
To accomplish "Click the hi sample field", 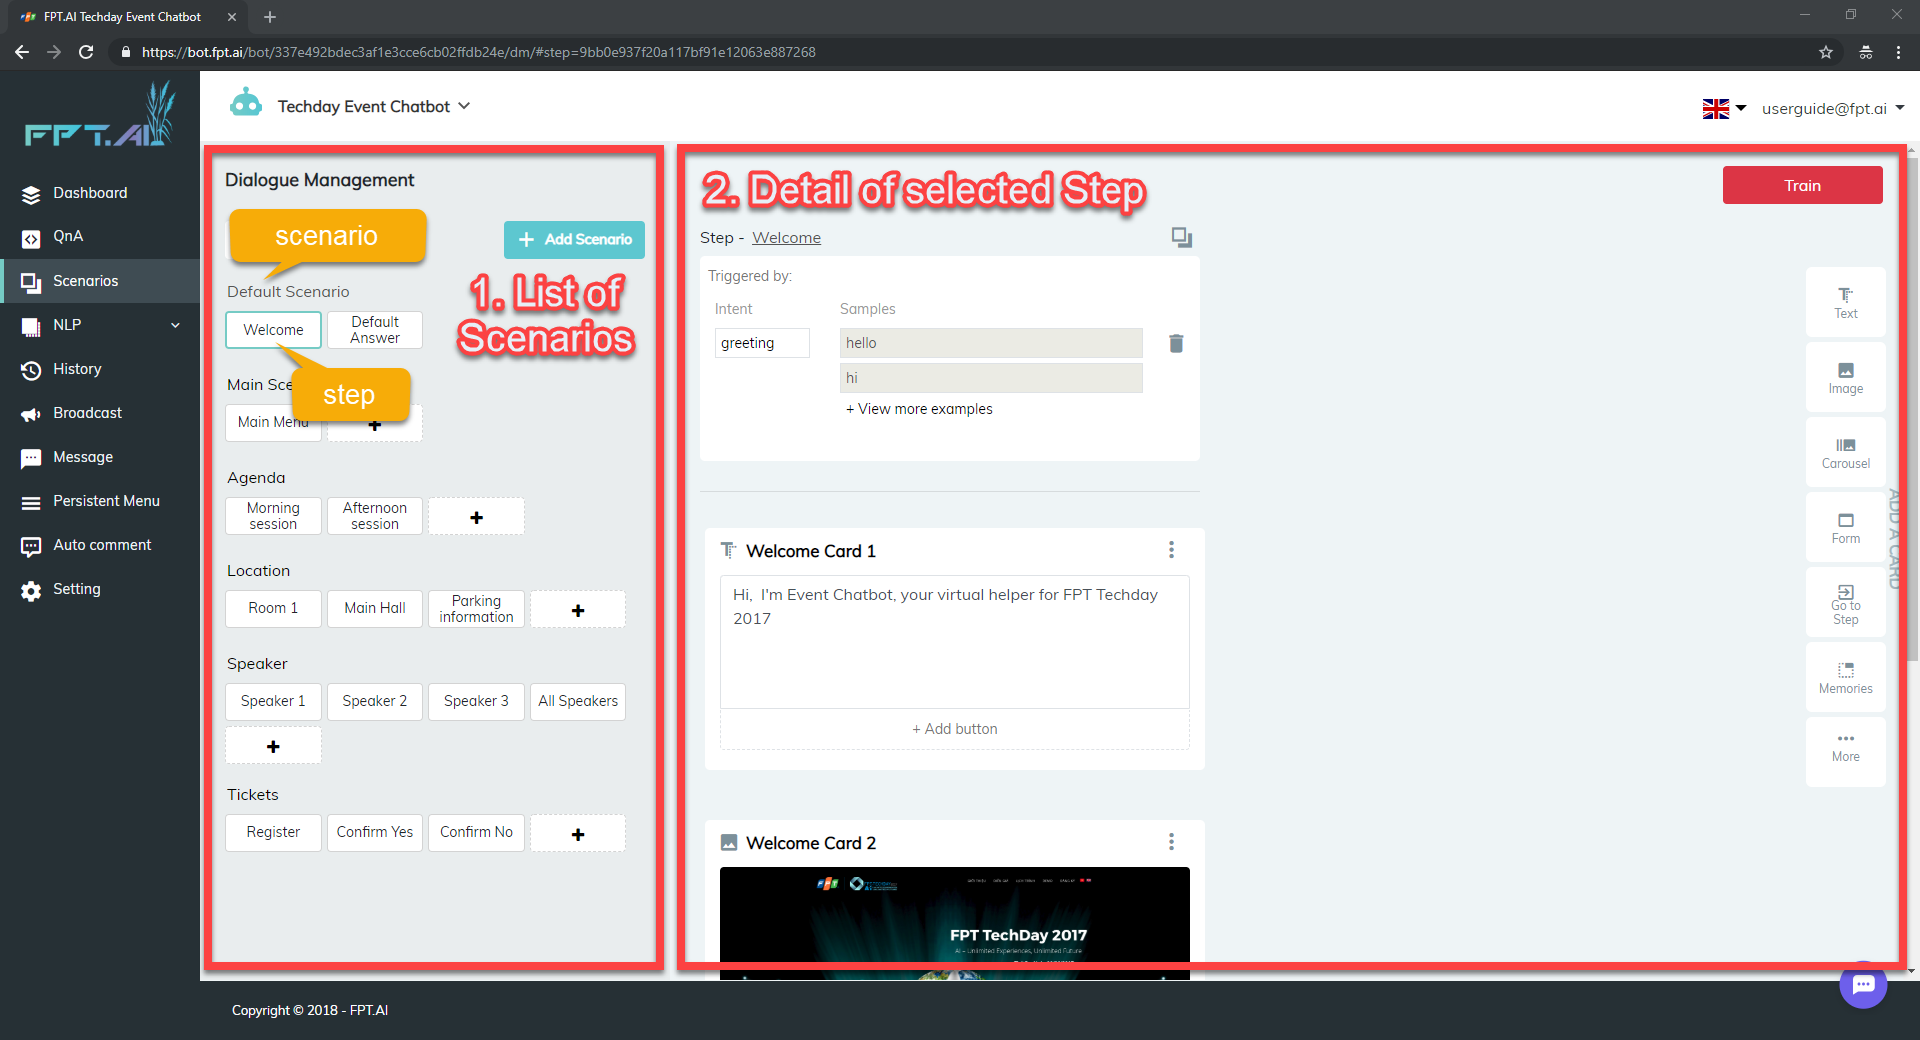I will point(991,378).
